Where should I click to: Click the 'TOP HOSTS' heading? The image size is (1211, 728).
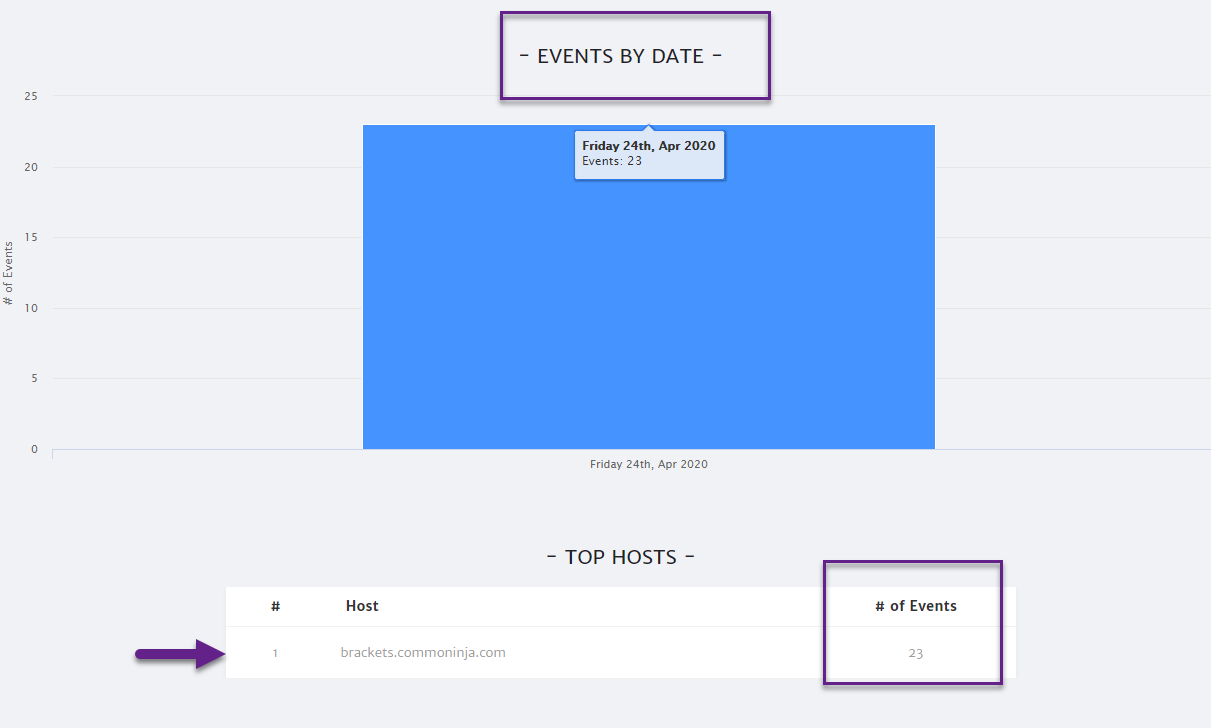(620, 557)
